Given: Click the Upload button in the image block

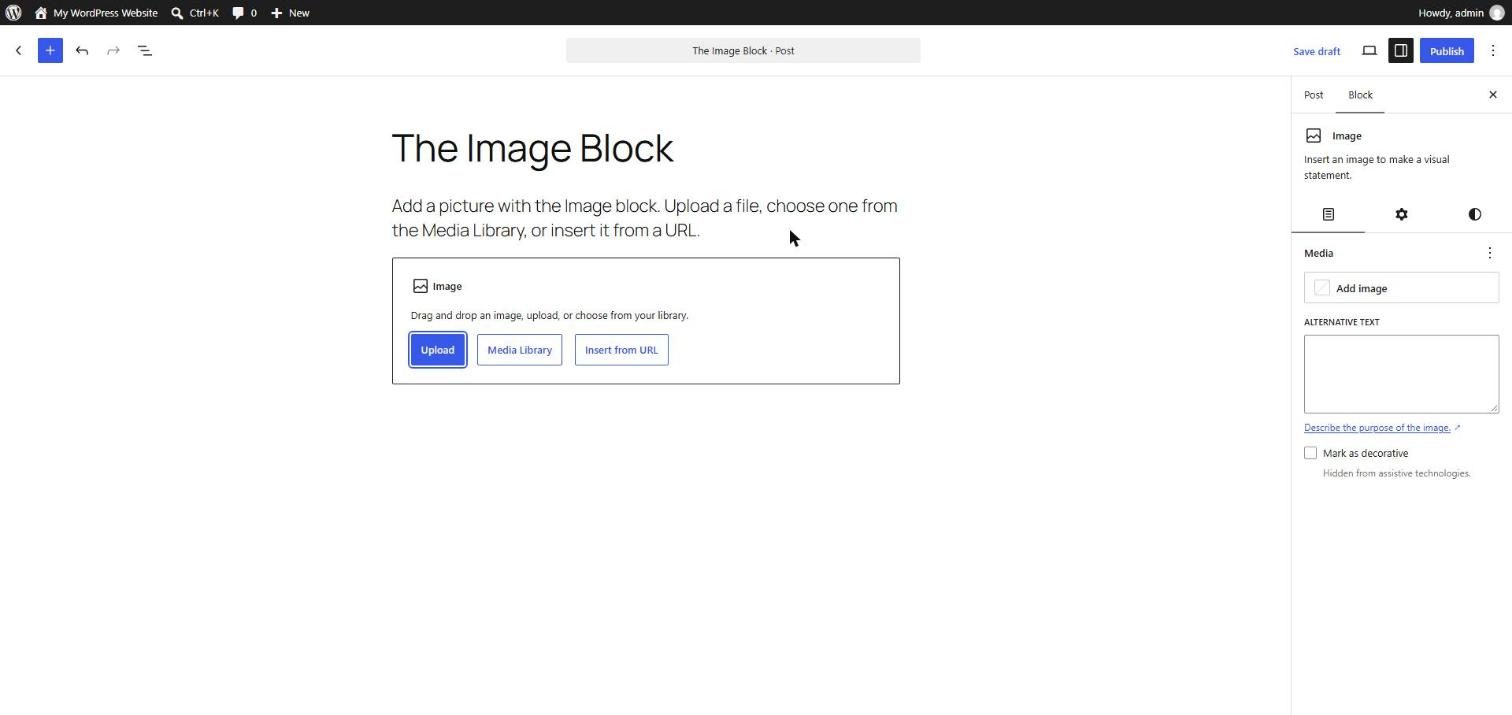Looking at the screenshot, I should point(437,350).
